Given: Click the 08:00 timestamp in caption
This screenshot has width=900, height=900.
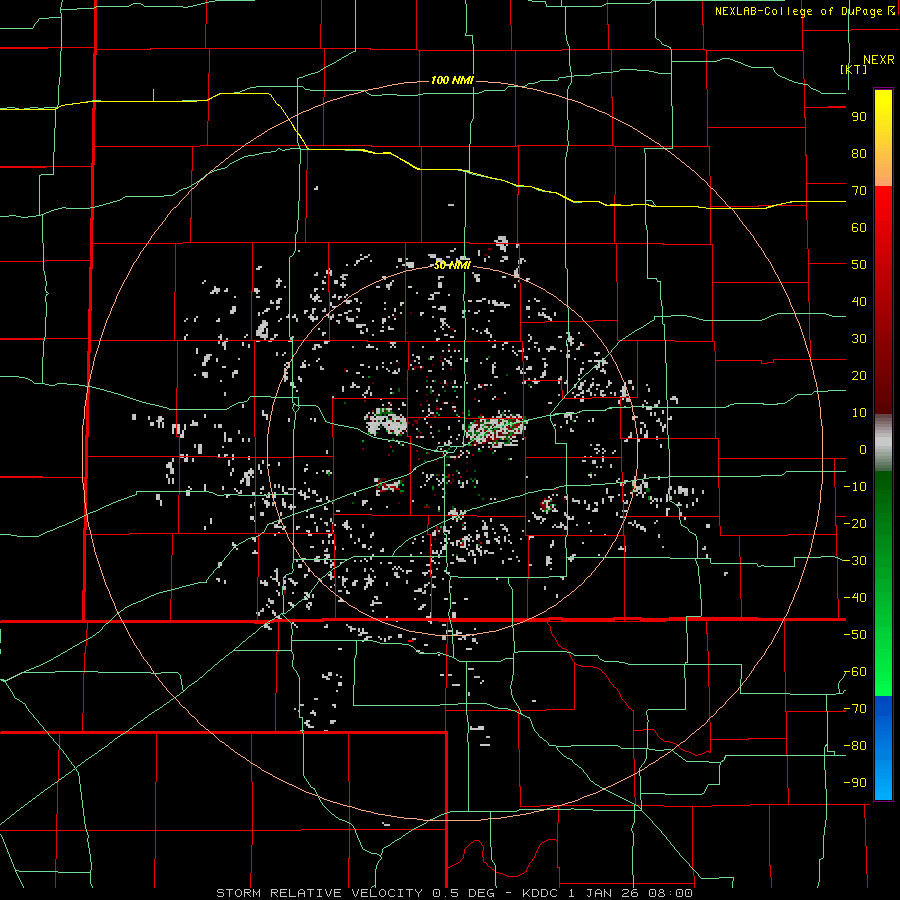Looking at the screenshot, I should tap(671, 893).
